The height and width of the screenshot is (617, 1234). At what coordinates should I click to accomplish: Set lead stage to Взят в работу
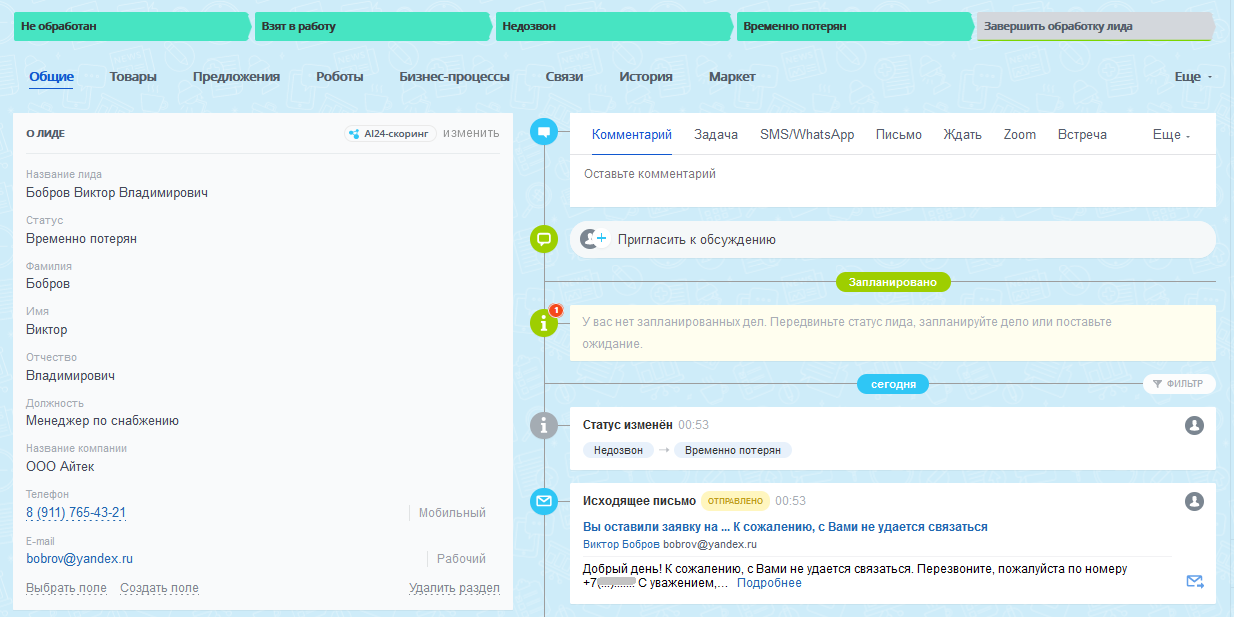tap(370, 26)
